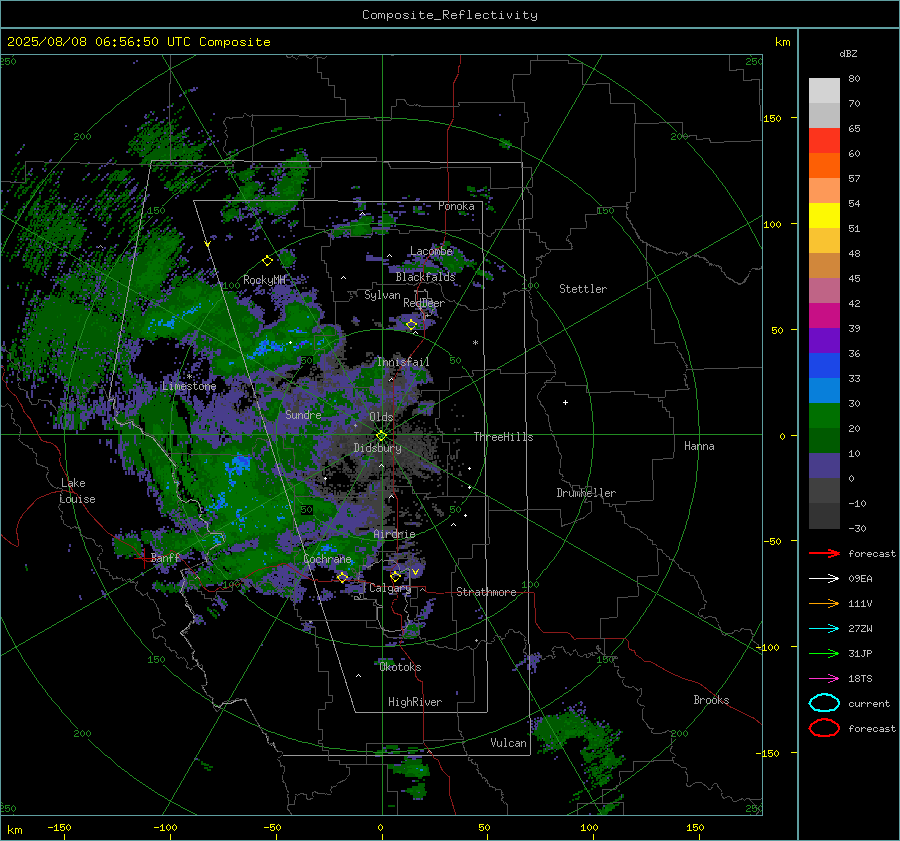Click the red forecast ellipse symbol
The height and width of the screenshot is (841, 900).
(x=824, y=728)
